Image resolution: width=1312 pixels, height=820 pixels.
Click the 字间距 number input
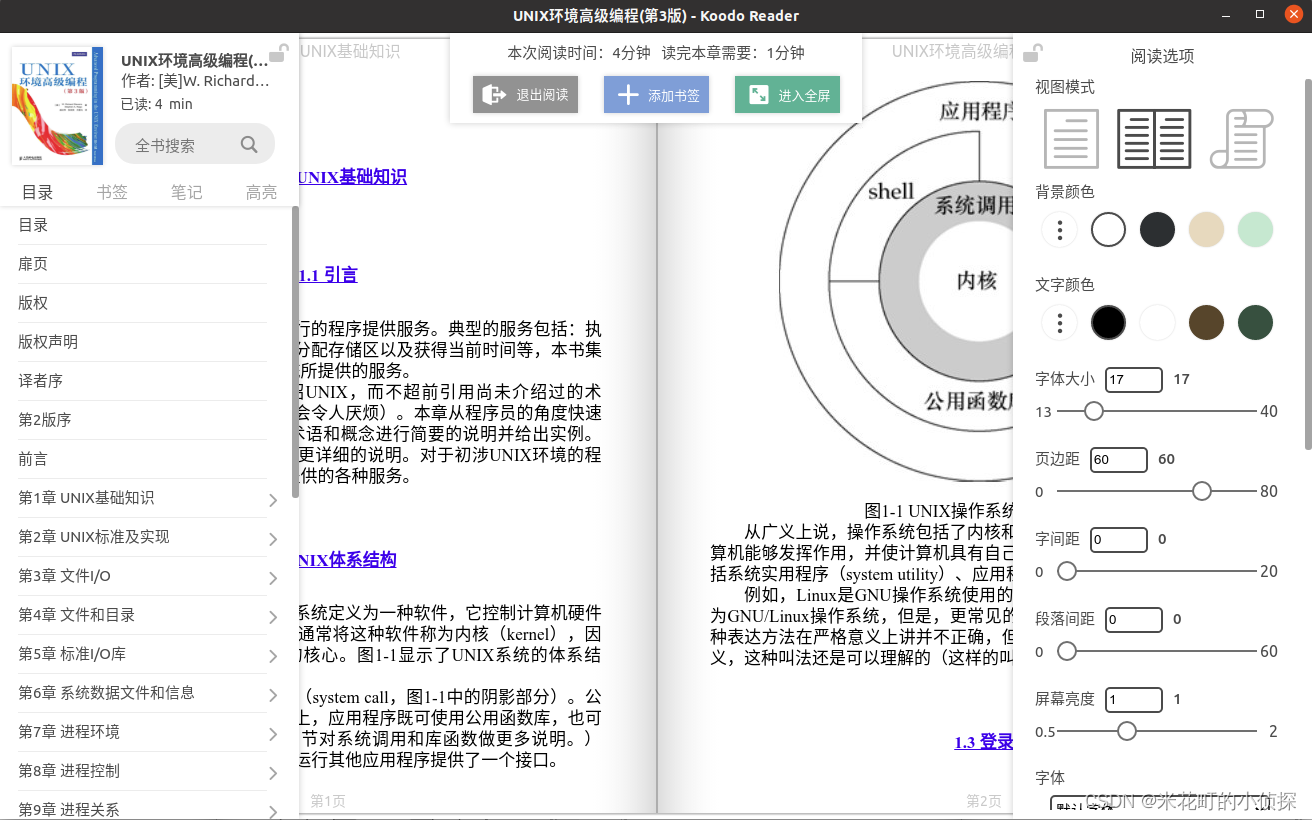coord(1119,539)
